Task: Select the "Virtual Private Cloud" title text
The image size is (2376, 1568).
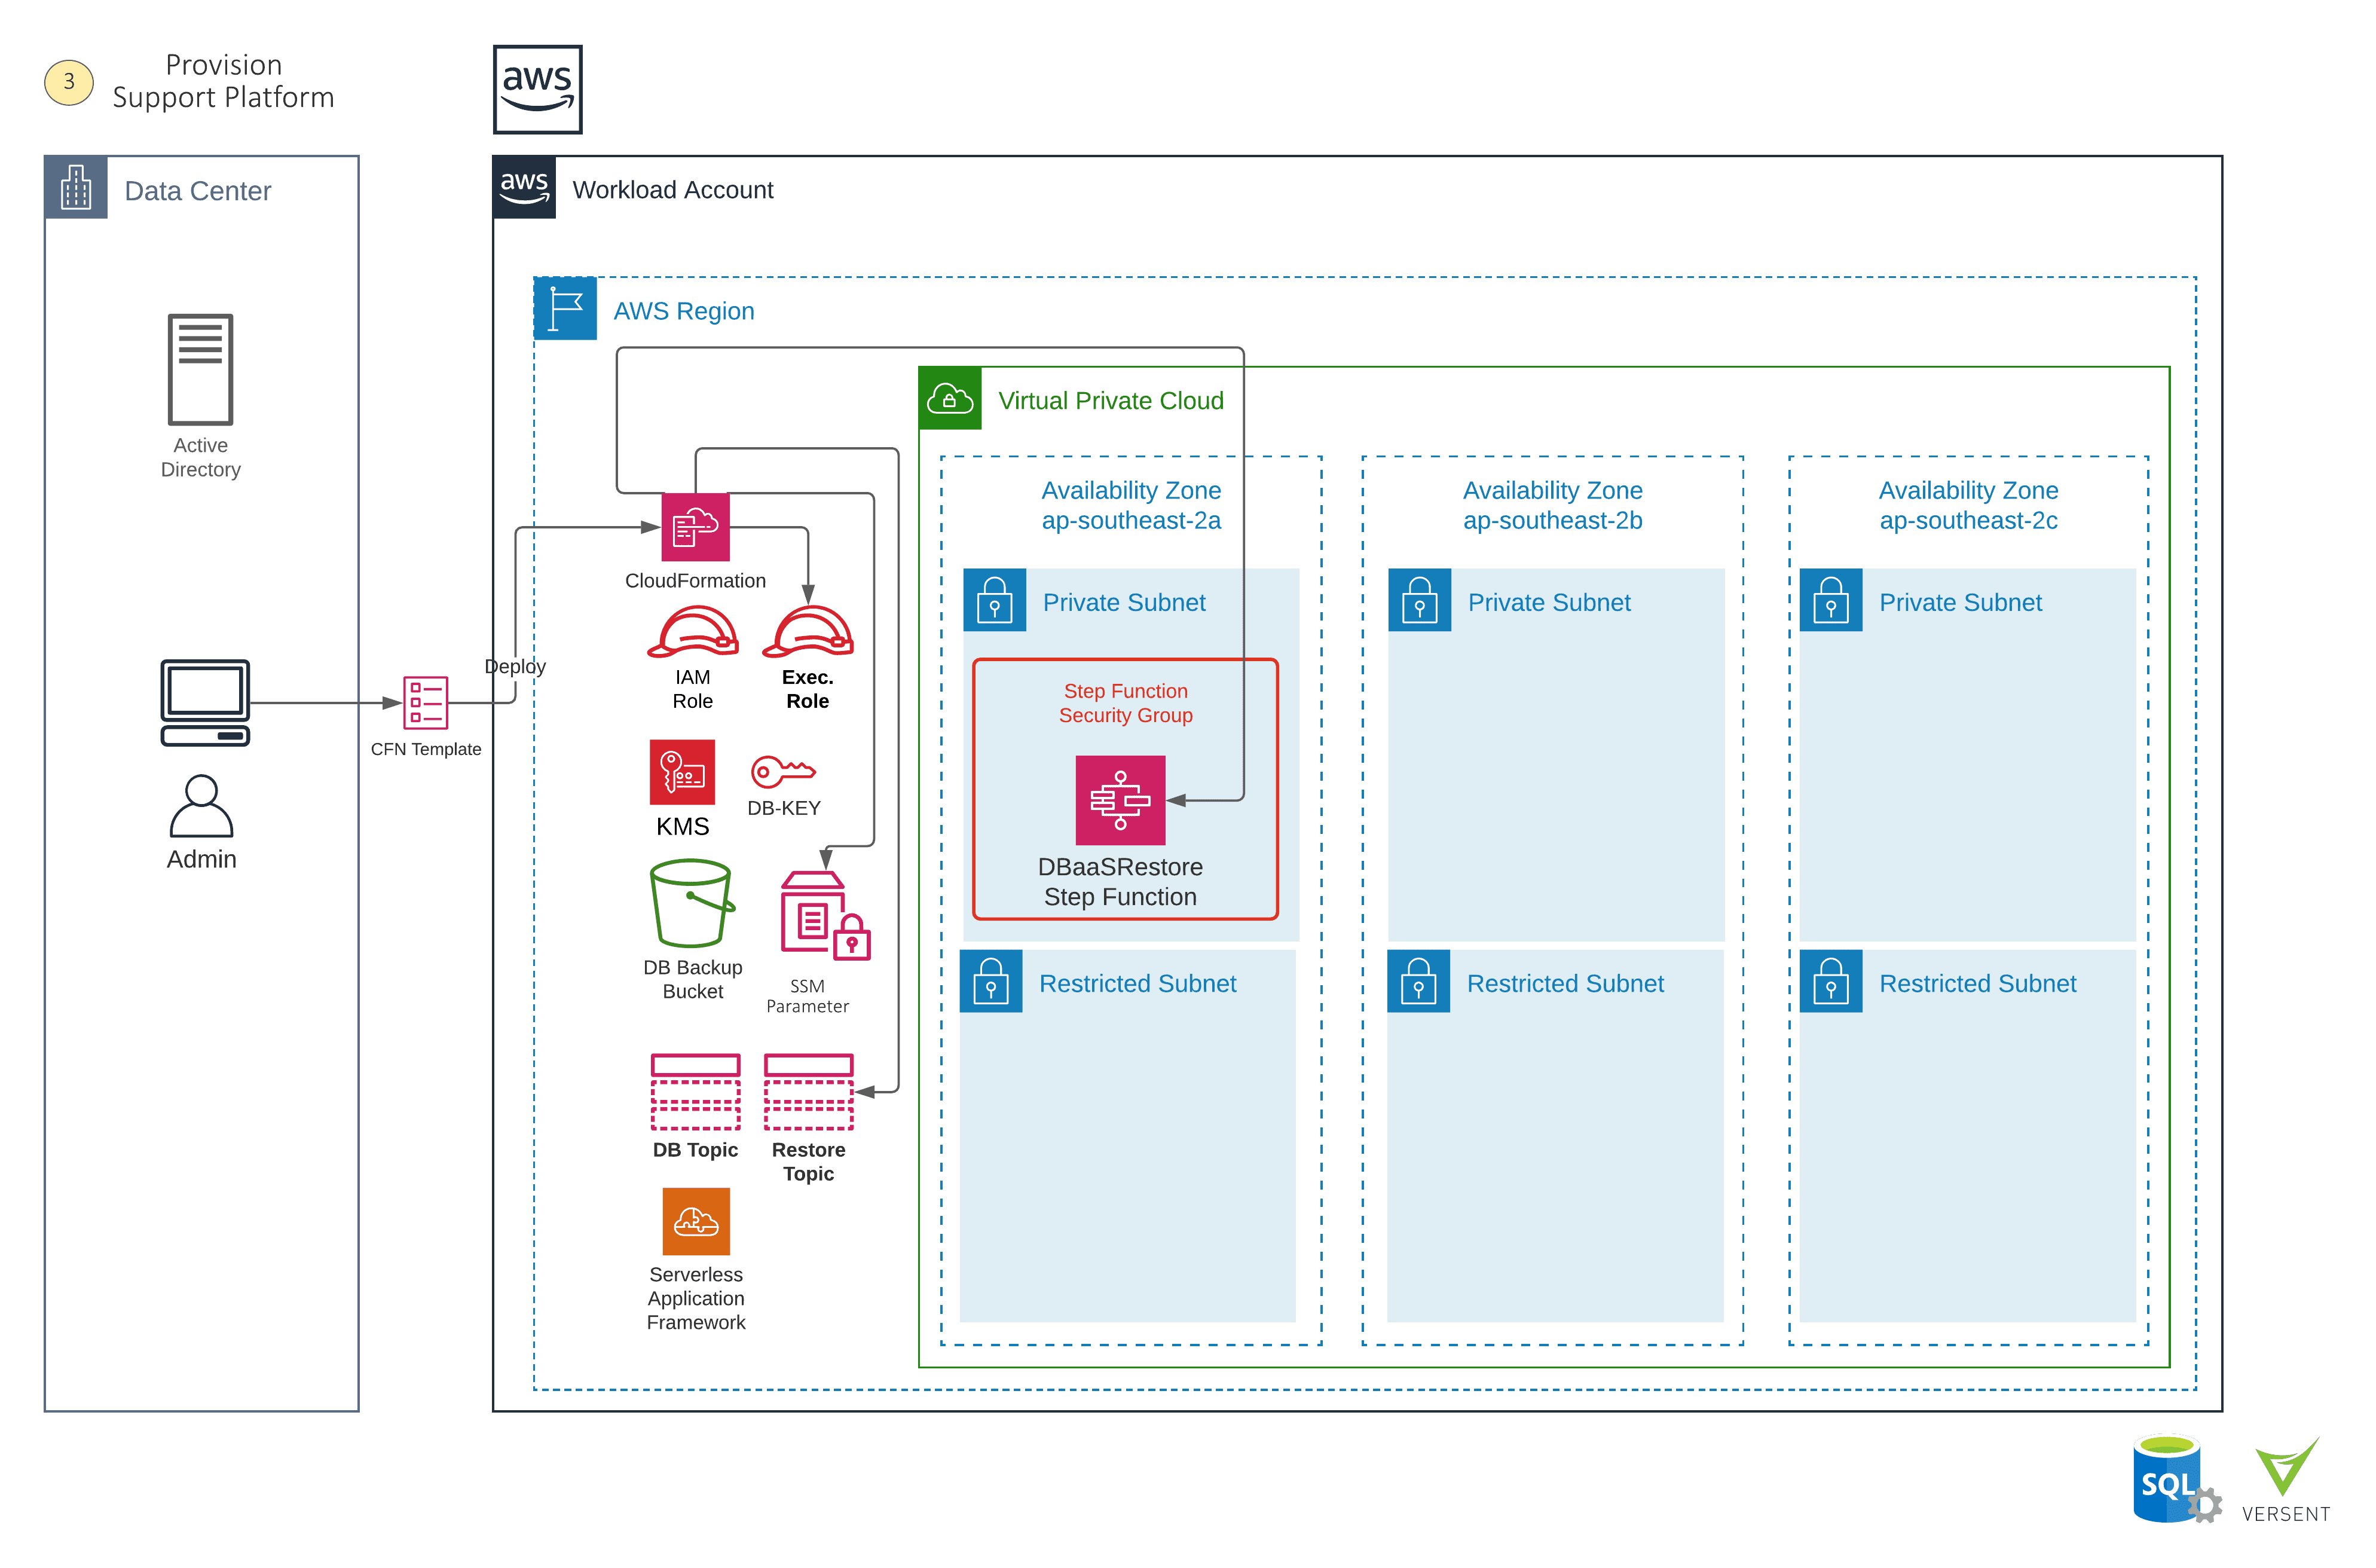Action: click(x=1110, y=400)
